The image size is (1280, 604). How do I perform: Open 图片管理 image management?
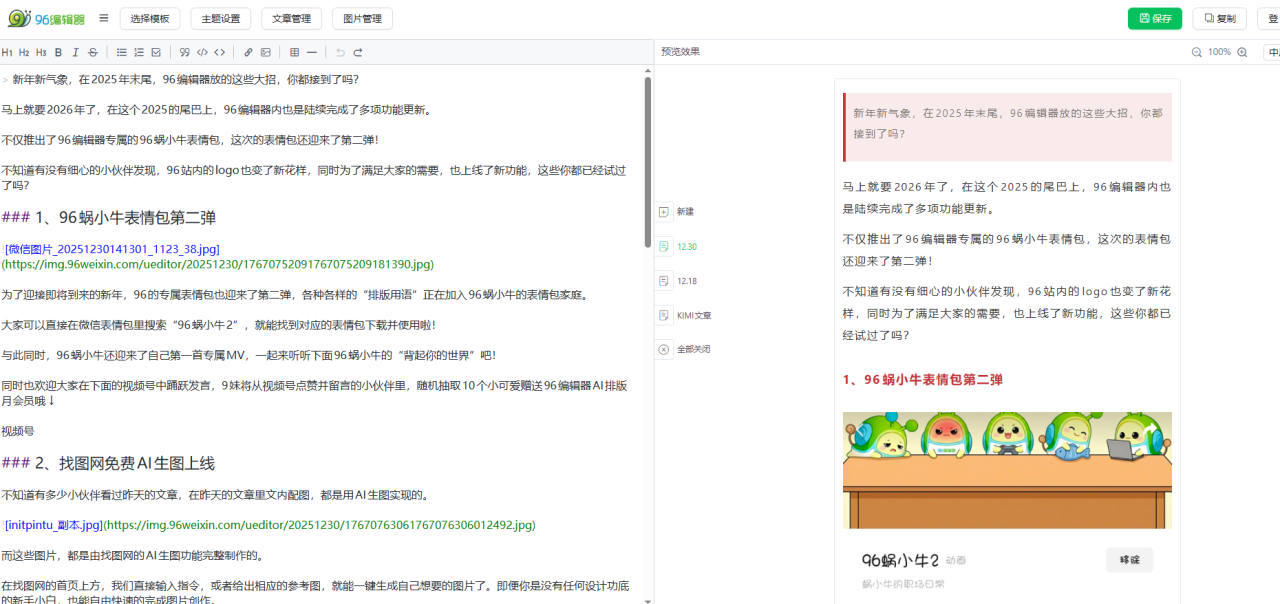362,18
